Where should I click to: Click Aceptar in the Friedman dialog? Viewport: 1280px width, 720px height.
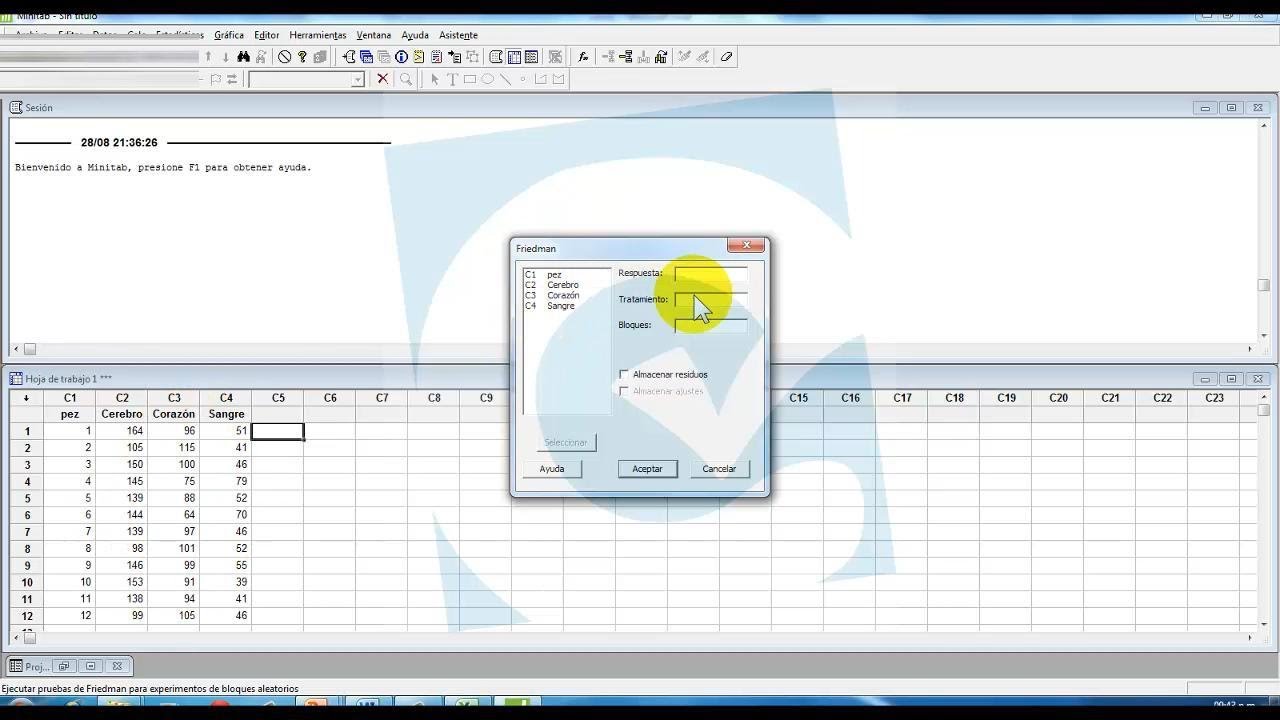click(647, 468)
